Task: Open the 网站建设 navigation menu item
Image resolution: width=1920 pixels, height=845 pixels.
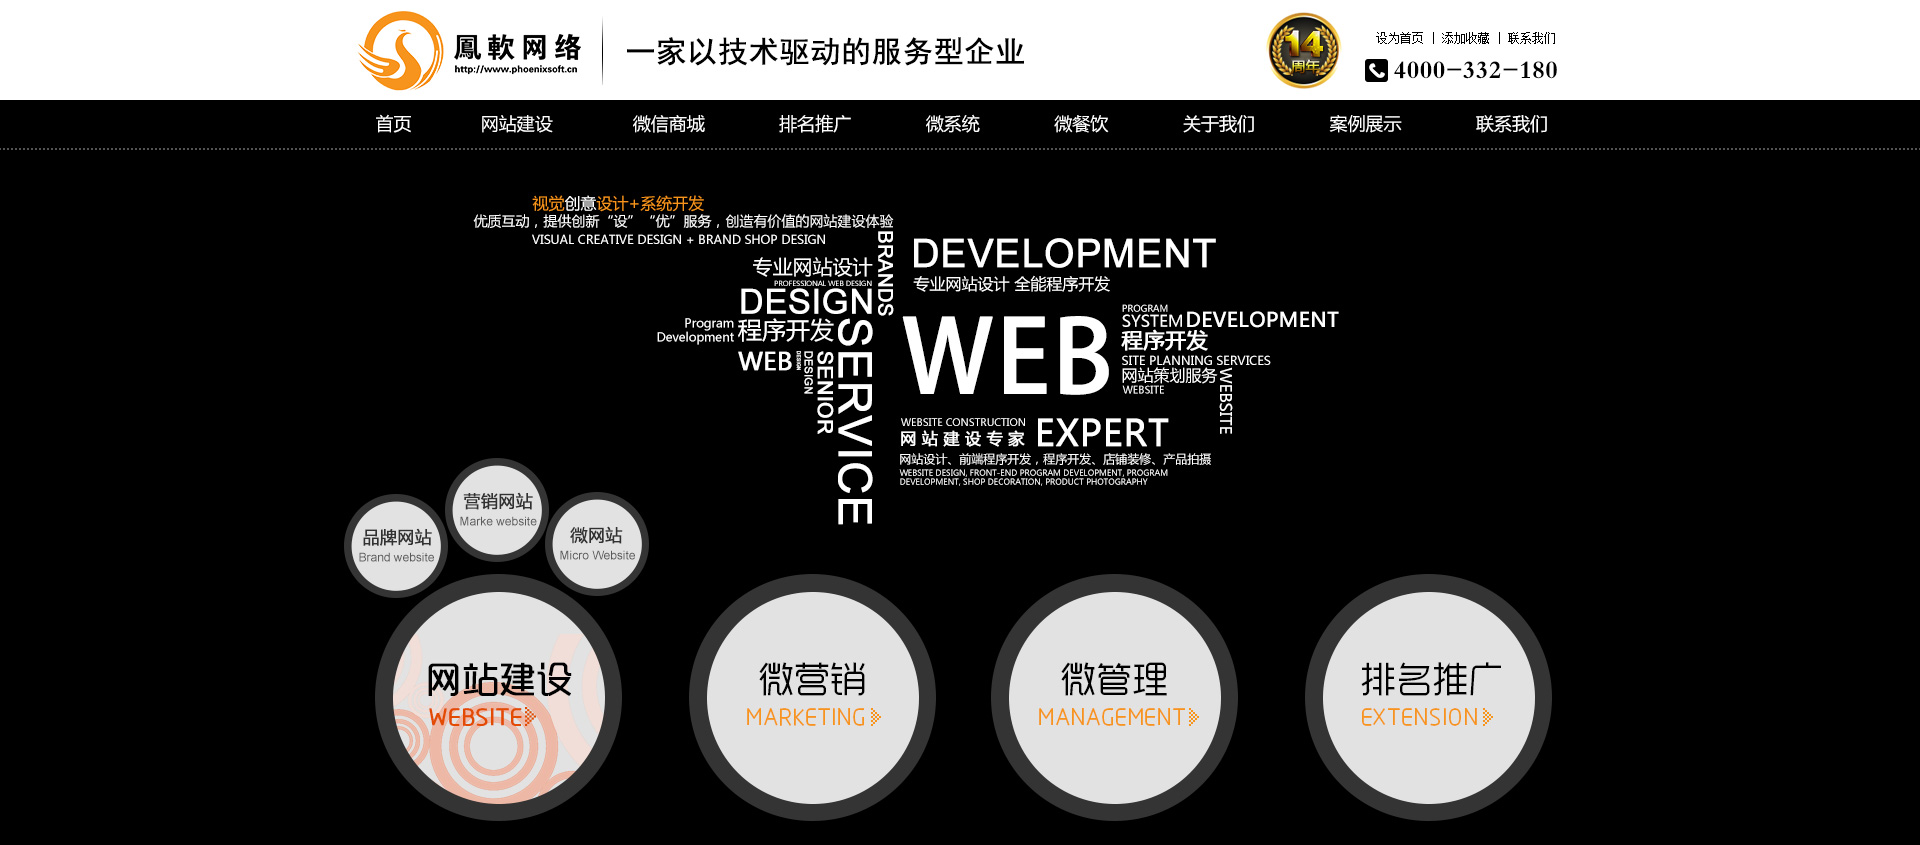Action: 516,124
